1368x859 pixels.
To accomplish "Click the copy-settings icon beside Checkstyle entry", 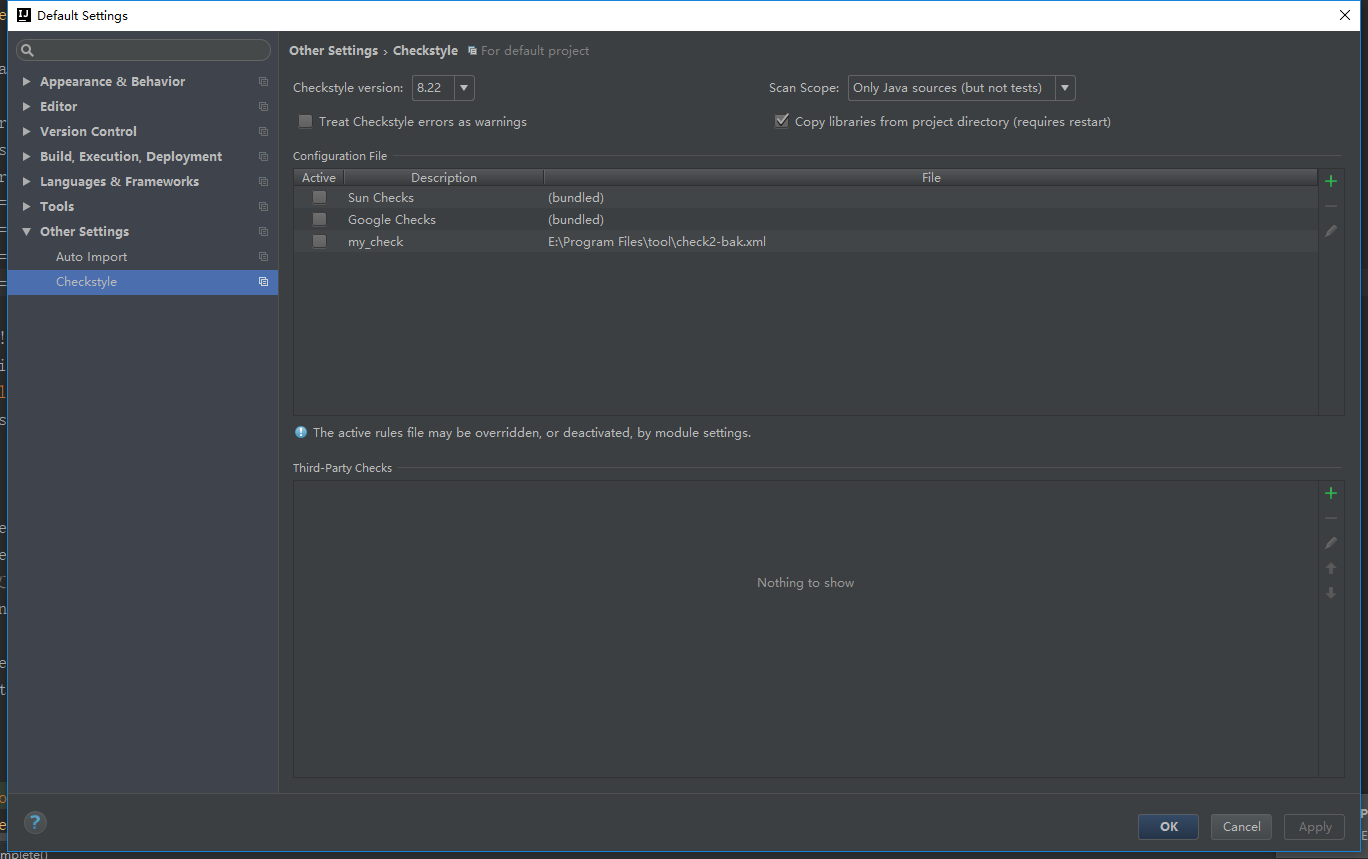I will [263, 281].
